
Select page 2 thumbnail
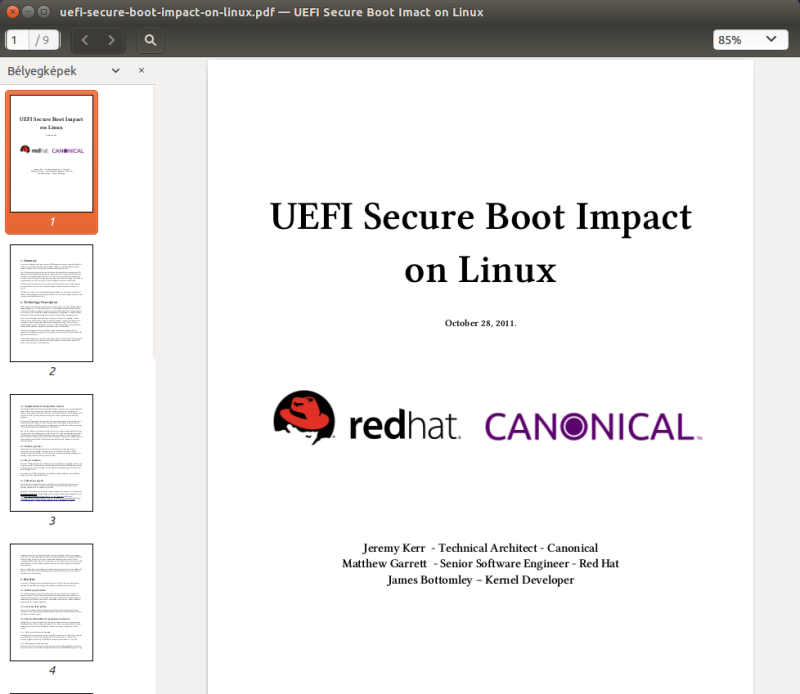coord(52,303)
